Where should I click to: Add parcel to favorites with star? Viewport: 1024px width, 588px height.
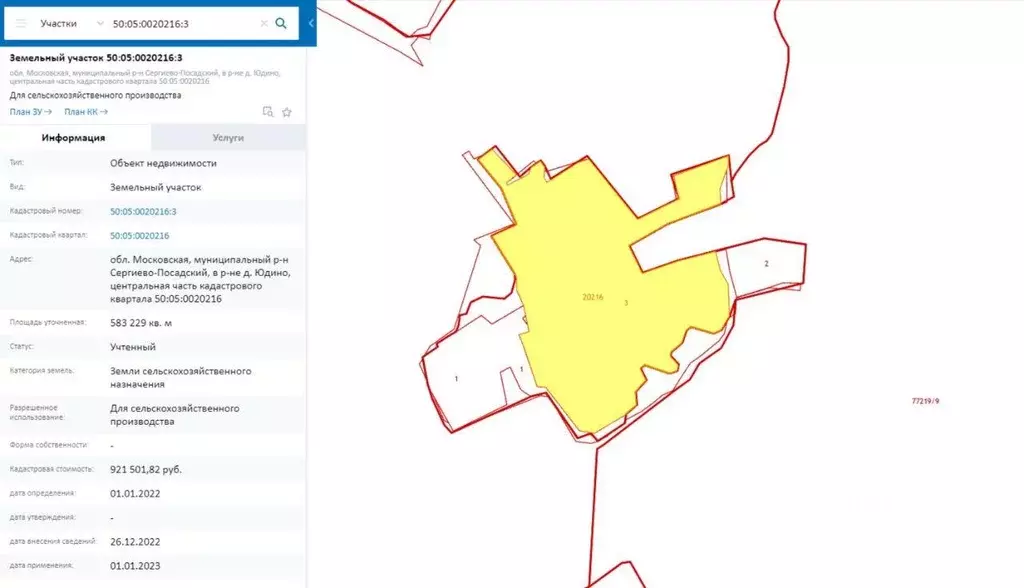click(x=287, y=112)
